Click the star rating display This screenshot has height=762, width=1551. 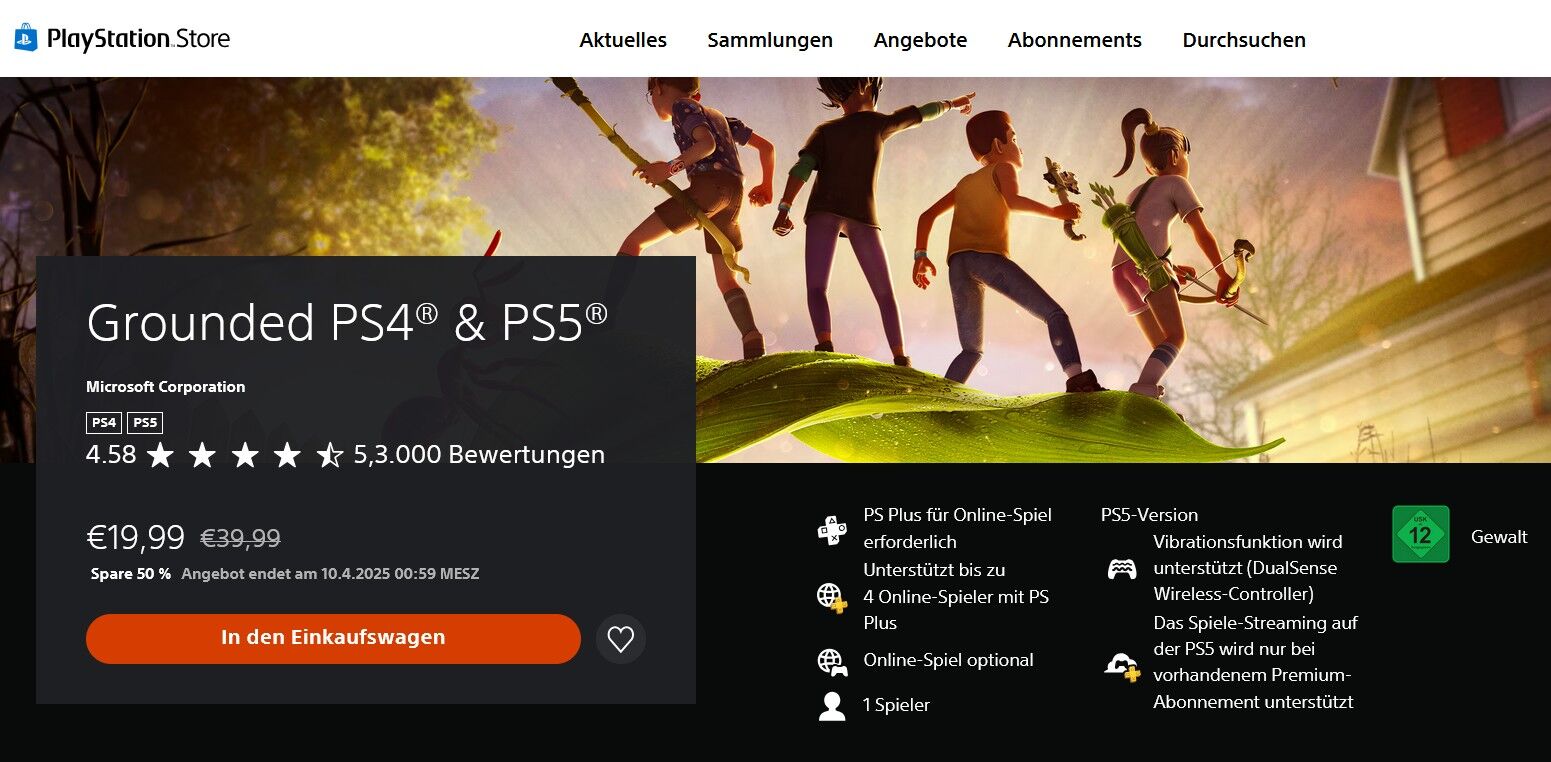[245, 456]
